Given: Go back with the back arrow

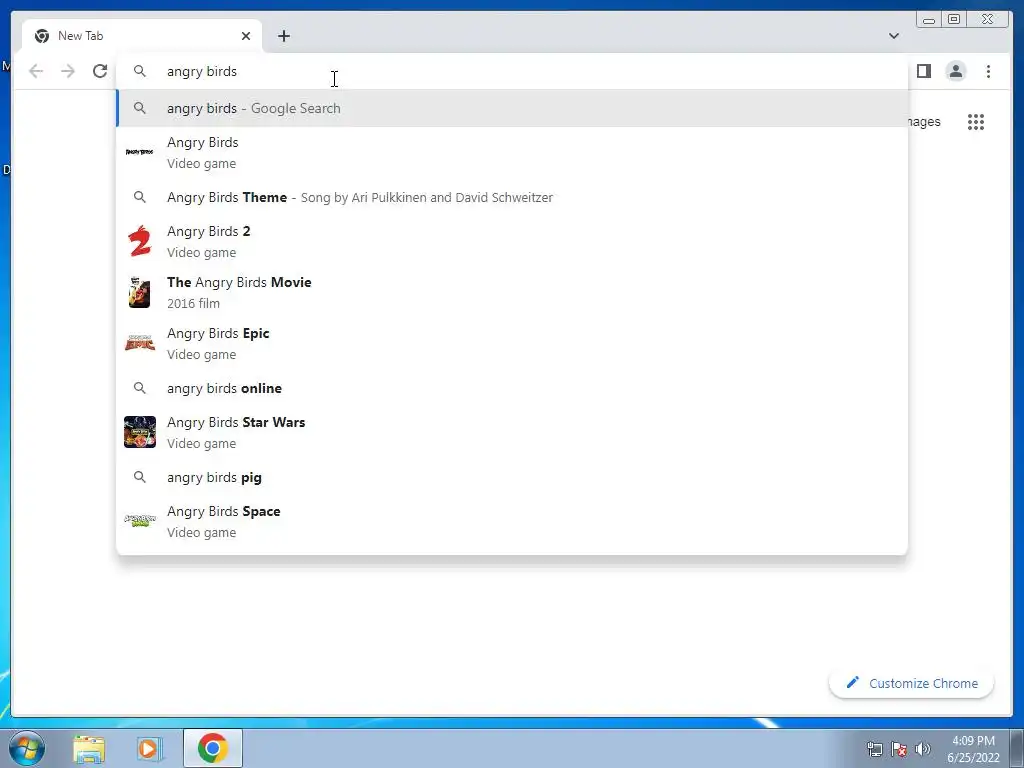Looking at the screenshot, I should click(x=36, y=71).
